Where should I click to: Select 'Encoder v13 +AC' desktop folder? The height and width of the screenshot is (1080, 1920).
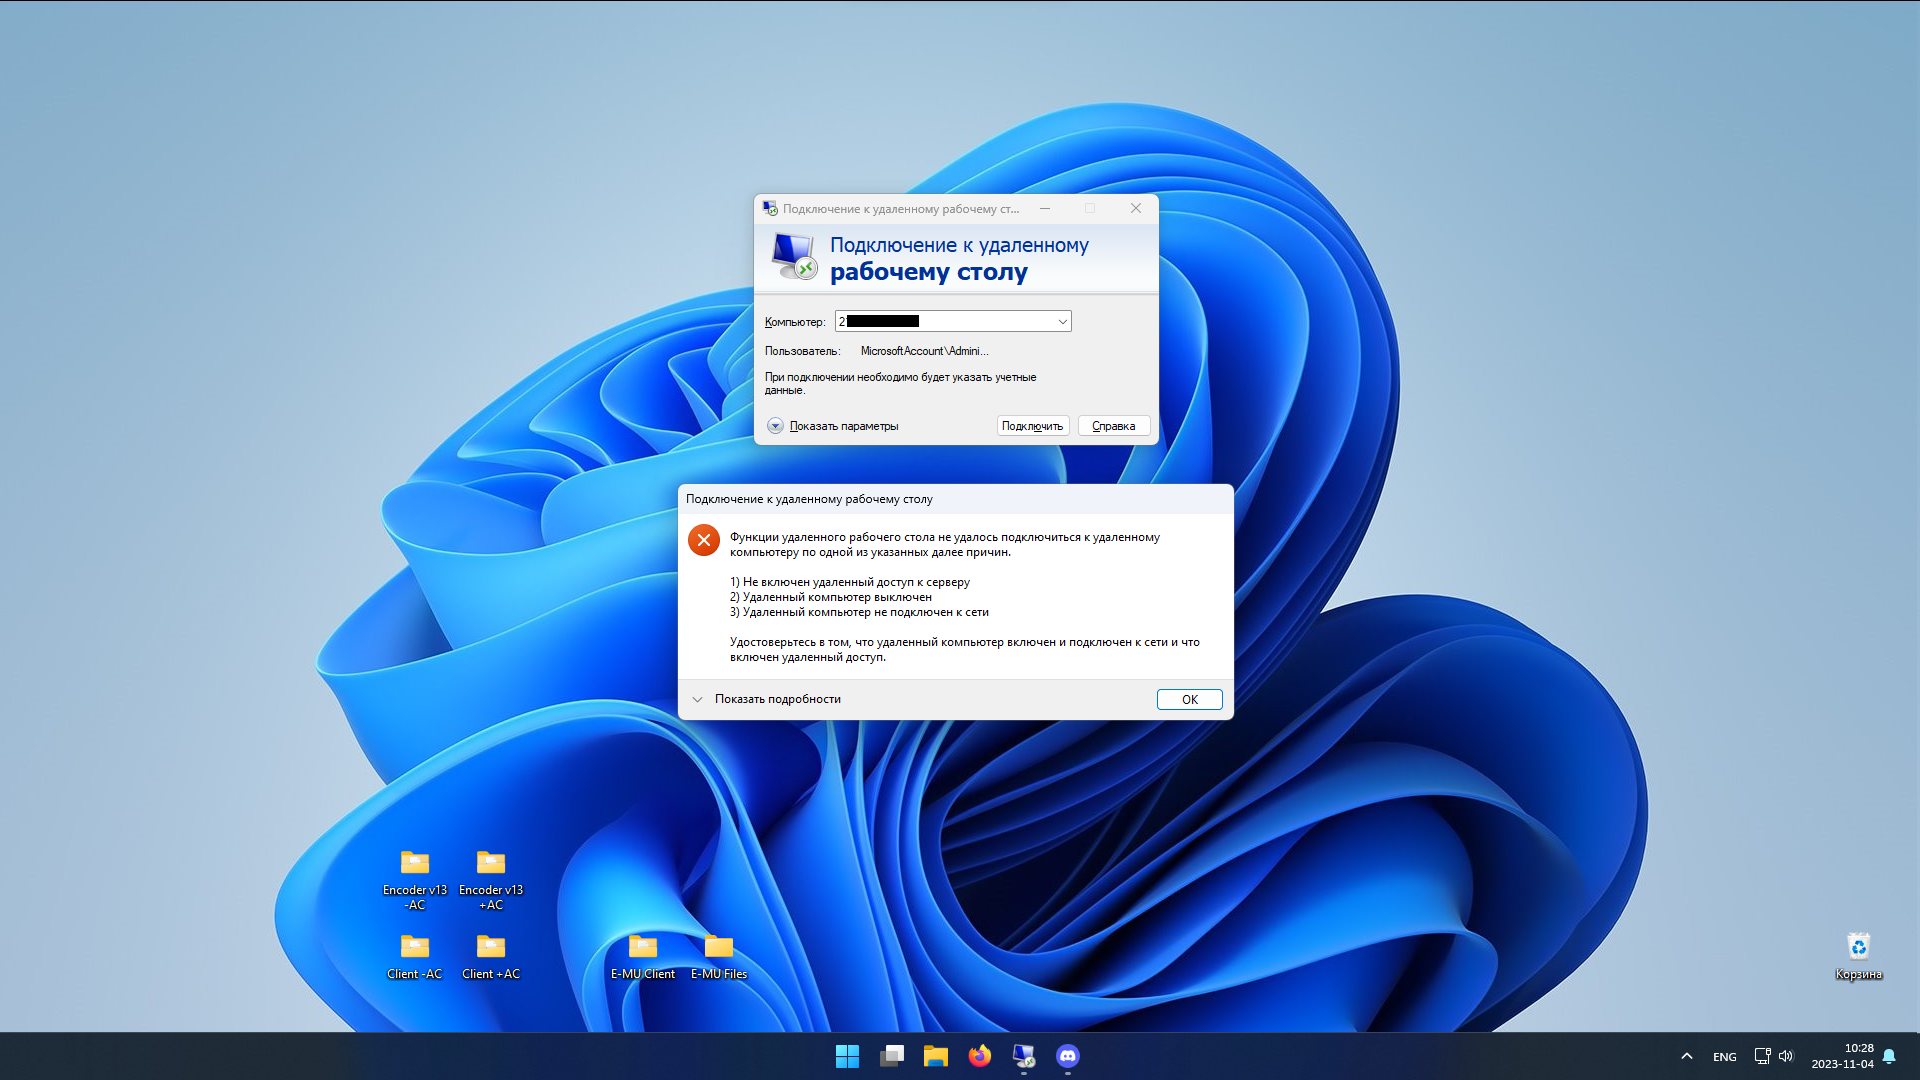click(491, 880)
